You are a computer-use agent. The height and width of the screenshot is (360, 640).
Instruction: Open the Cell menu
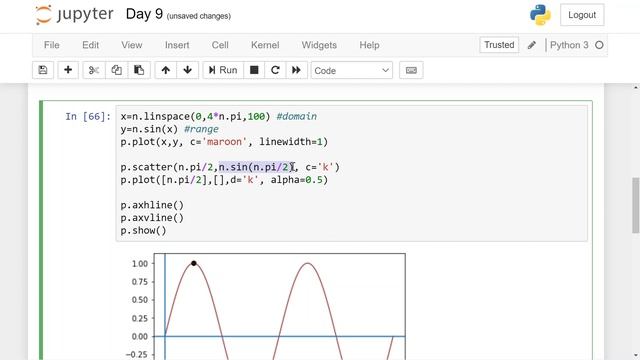(x=220, y=45)
